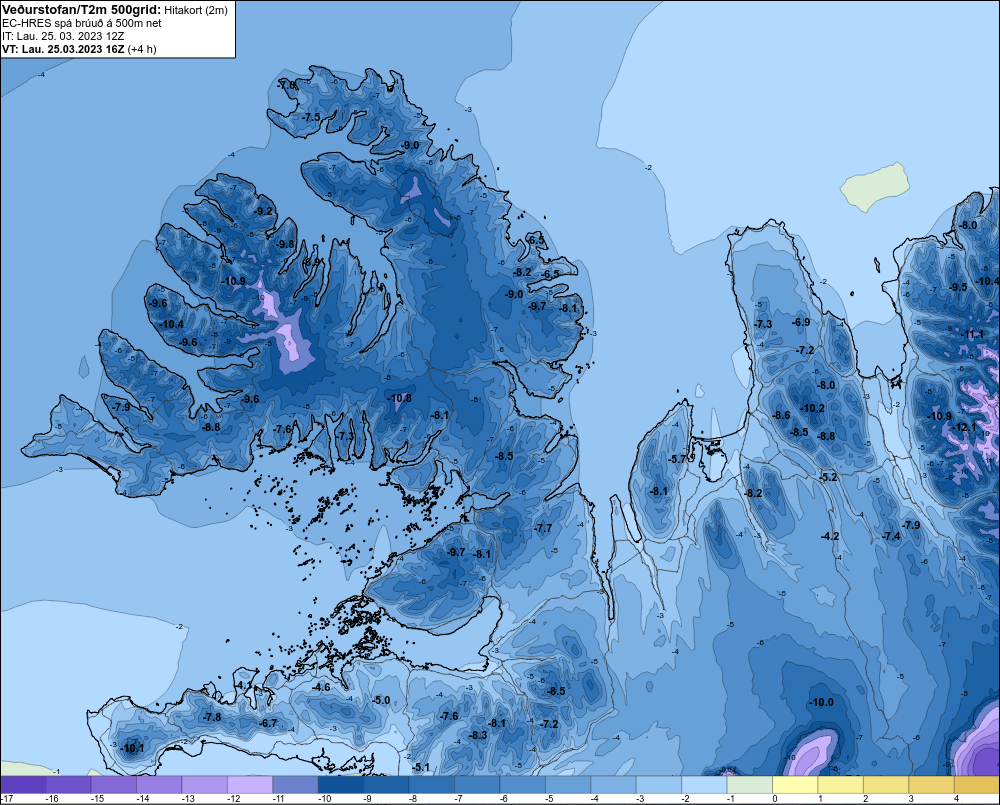Click the legend swatch between -11 and -10

[295, 785]
